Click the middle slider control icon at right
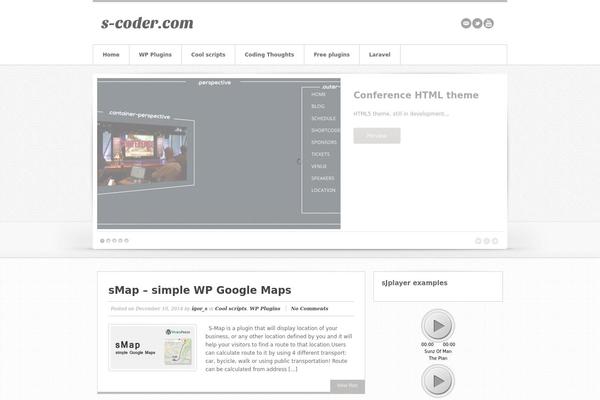The height and width of the screenshot is (400, 600). (486, 241)
